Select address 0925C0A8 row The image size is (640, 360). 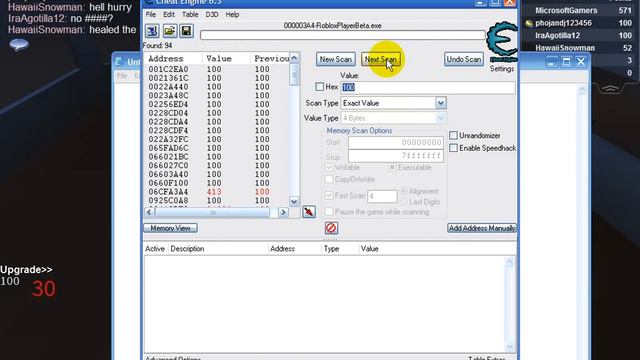pyautogui.click(x=216, y=201)
